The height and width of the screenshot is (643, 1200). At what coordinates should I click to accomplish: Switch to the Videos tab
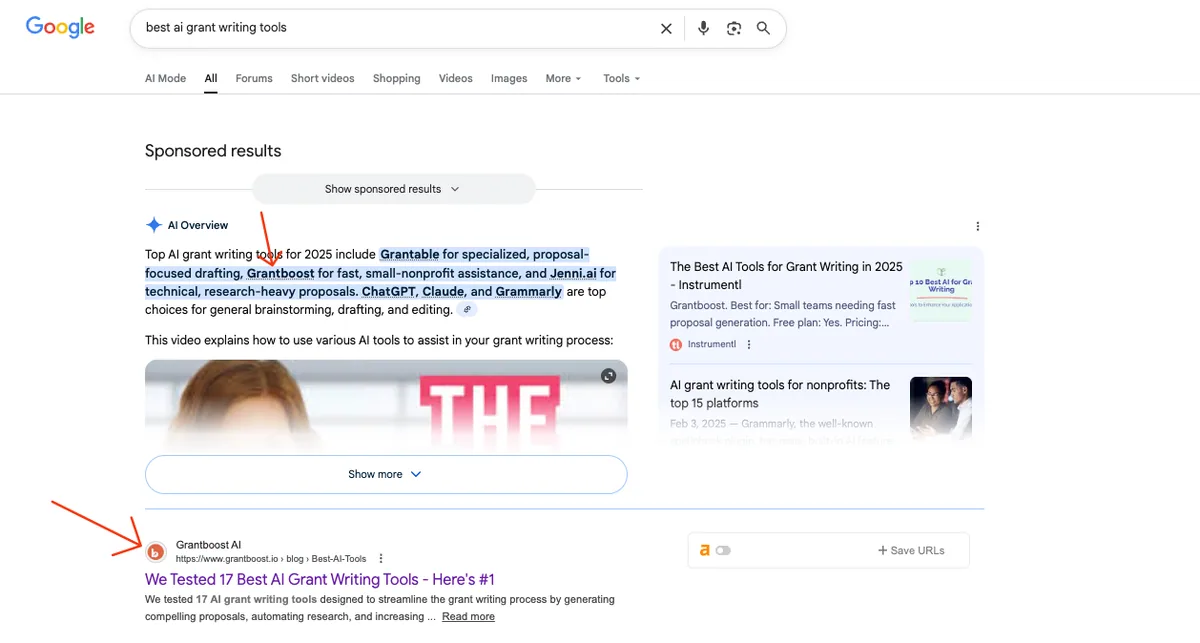pos(456,78)
